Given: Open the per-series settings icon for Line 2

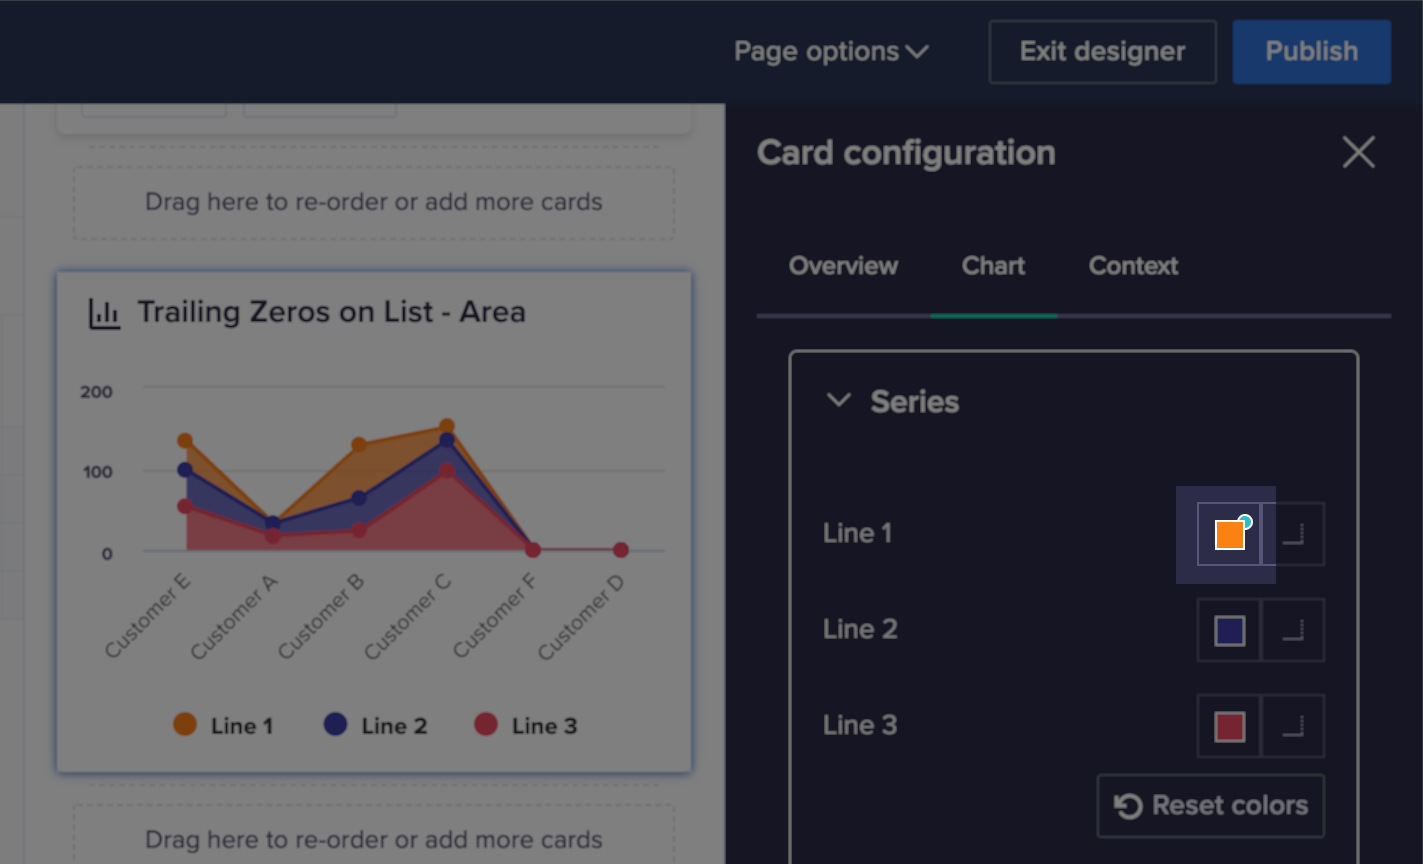Looking at the screenshot, I should pyautogui.click(x=1293, y=630).
